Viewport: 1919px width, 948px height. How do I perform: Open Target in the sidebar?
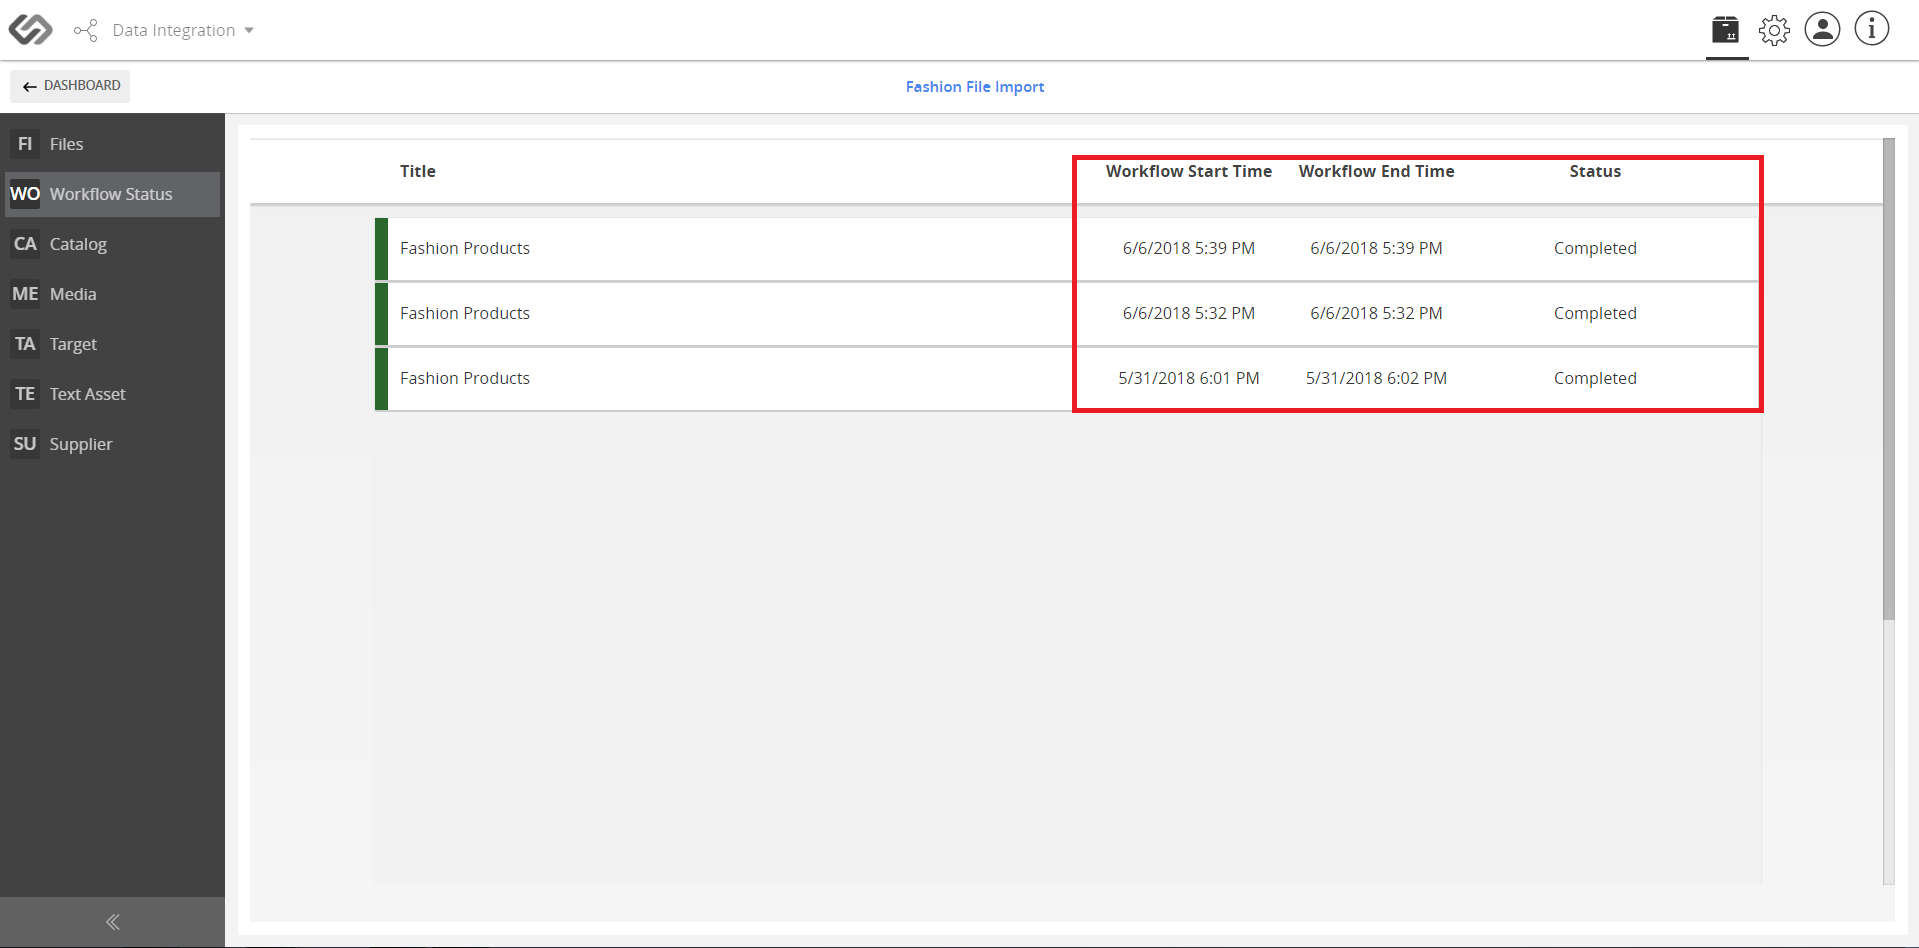[111, 344]
